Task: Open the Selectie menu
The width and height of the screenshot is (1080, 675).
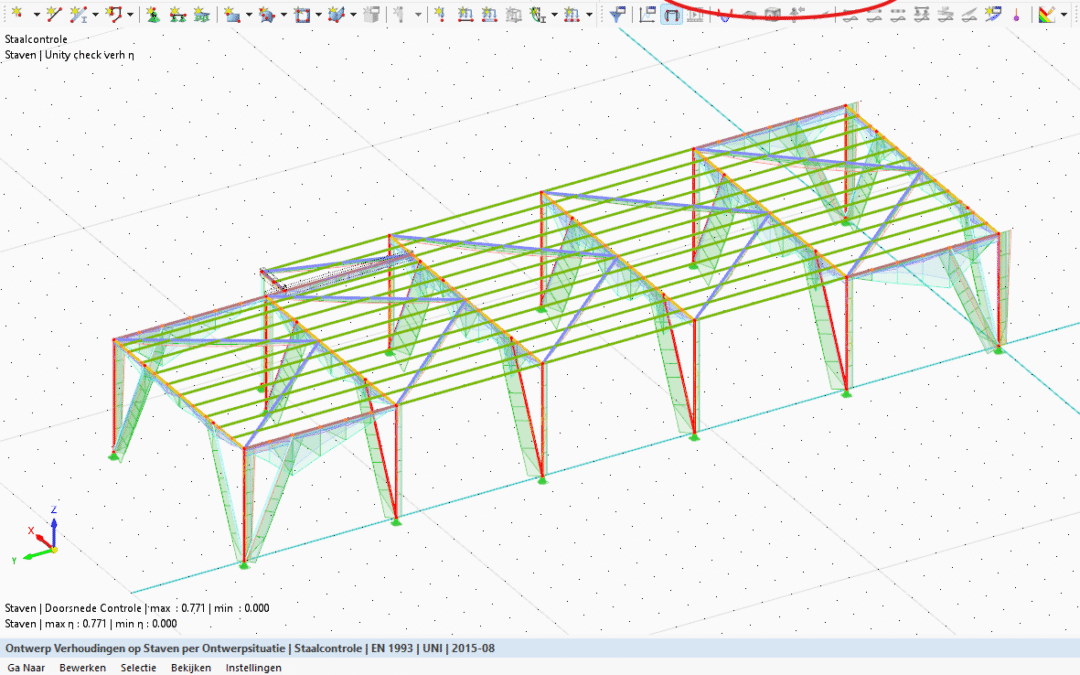Action: [x=138, y=667]
